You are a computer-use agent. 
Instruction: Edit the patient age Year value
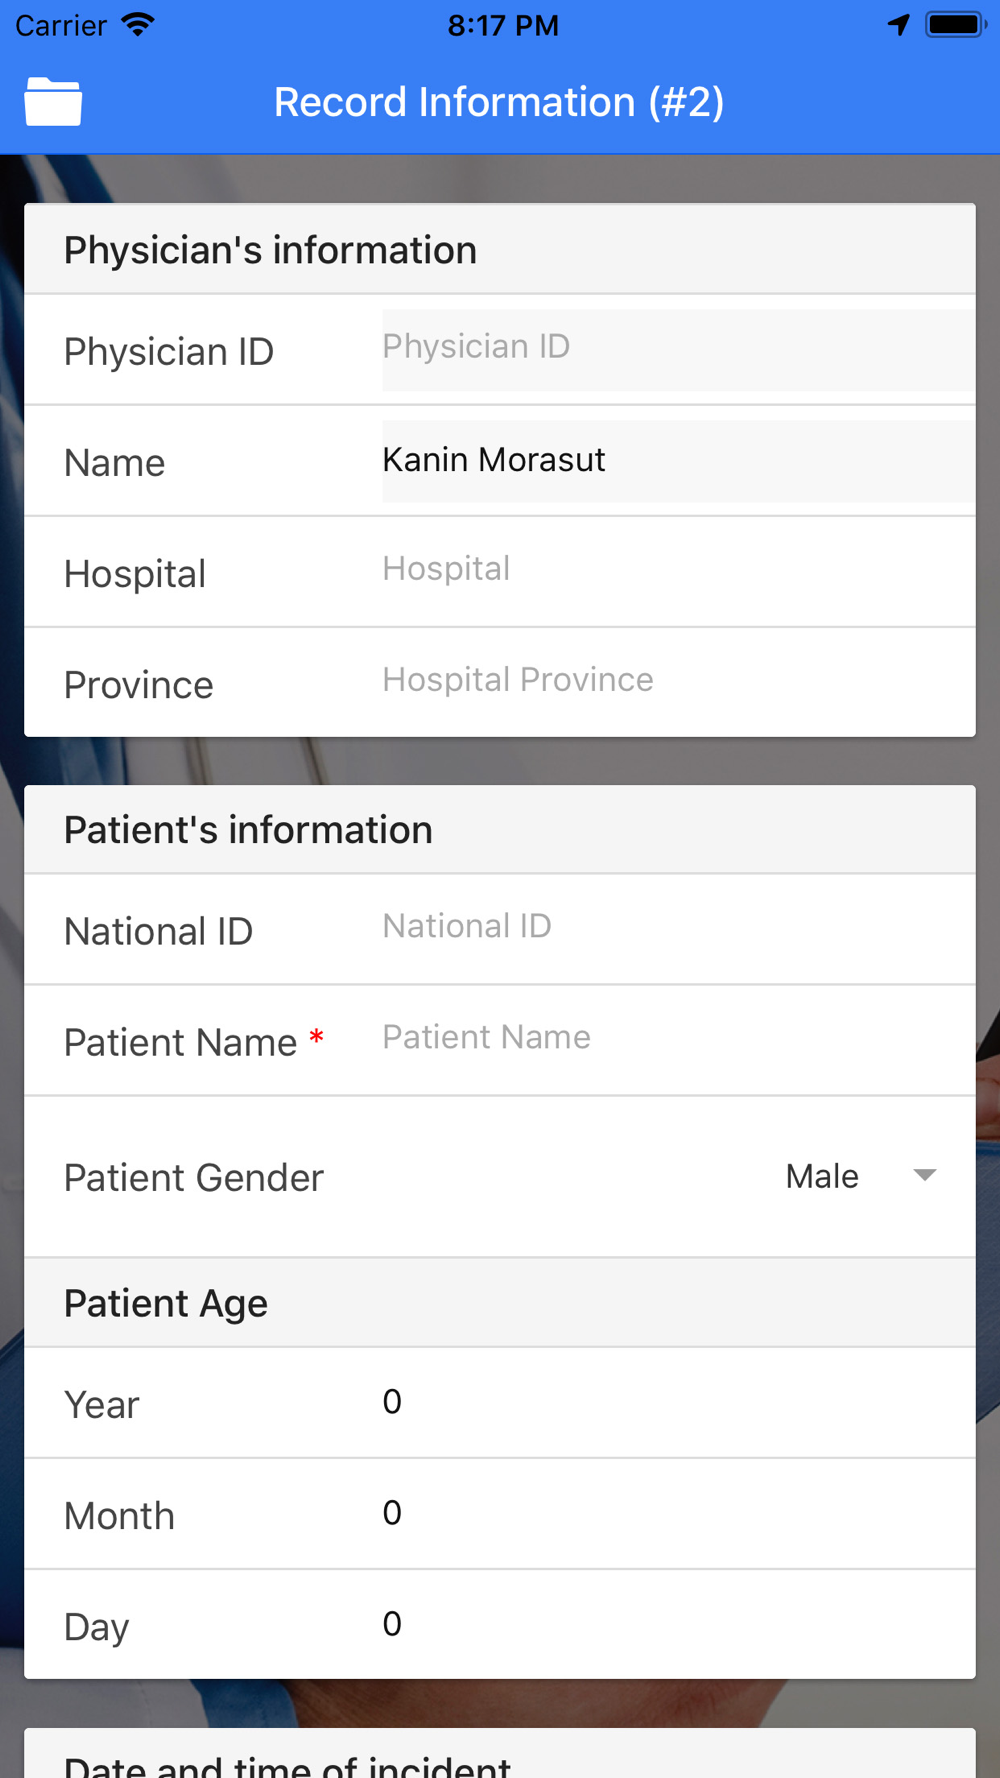tap(678, 1402)
